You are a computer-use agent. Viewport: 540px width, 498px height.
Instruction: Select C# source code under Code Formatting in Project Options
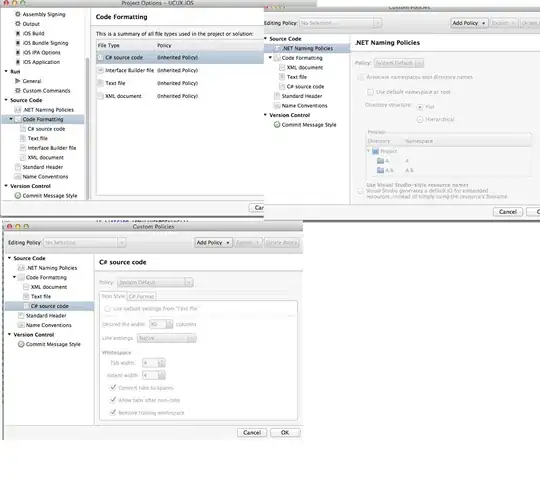[x=46, y=129]
